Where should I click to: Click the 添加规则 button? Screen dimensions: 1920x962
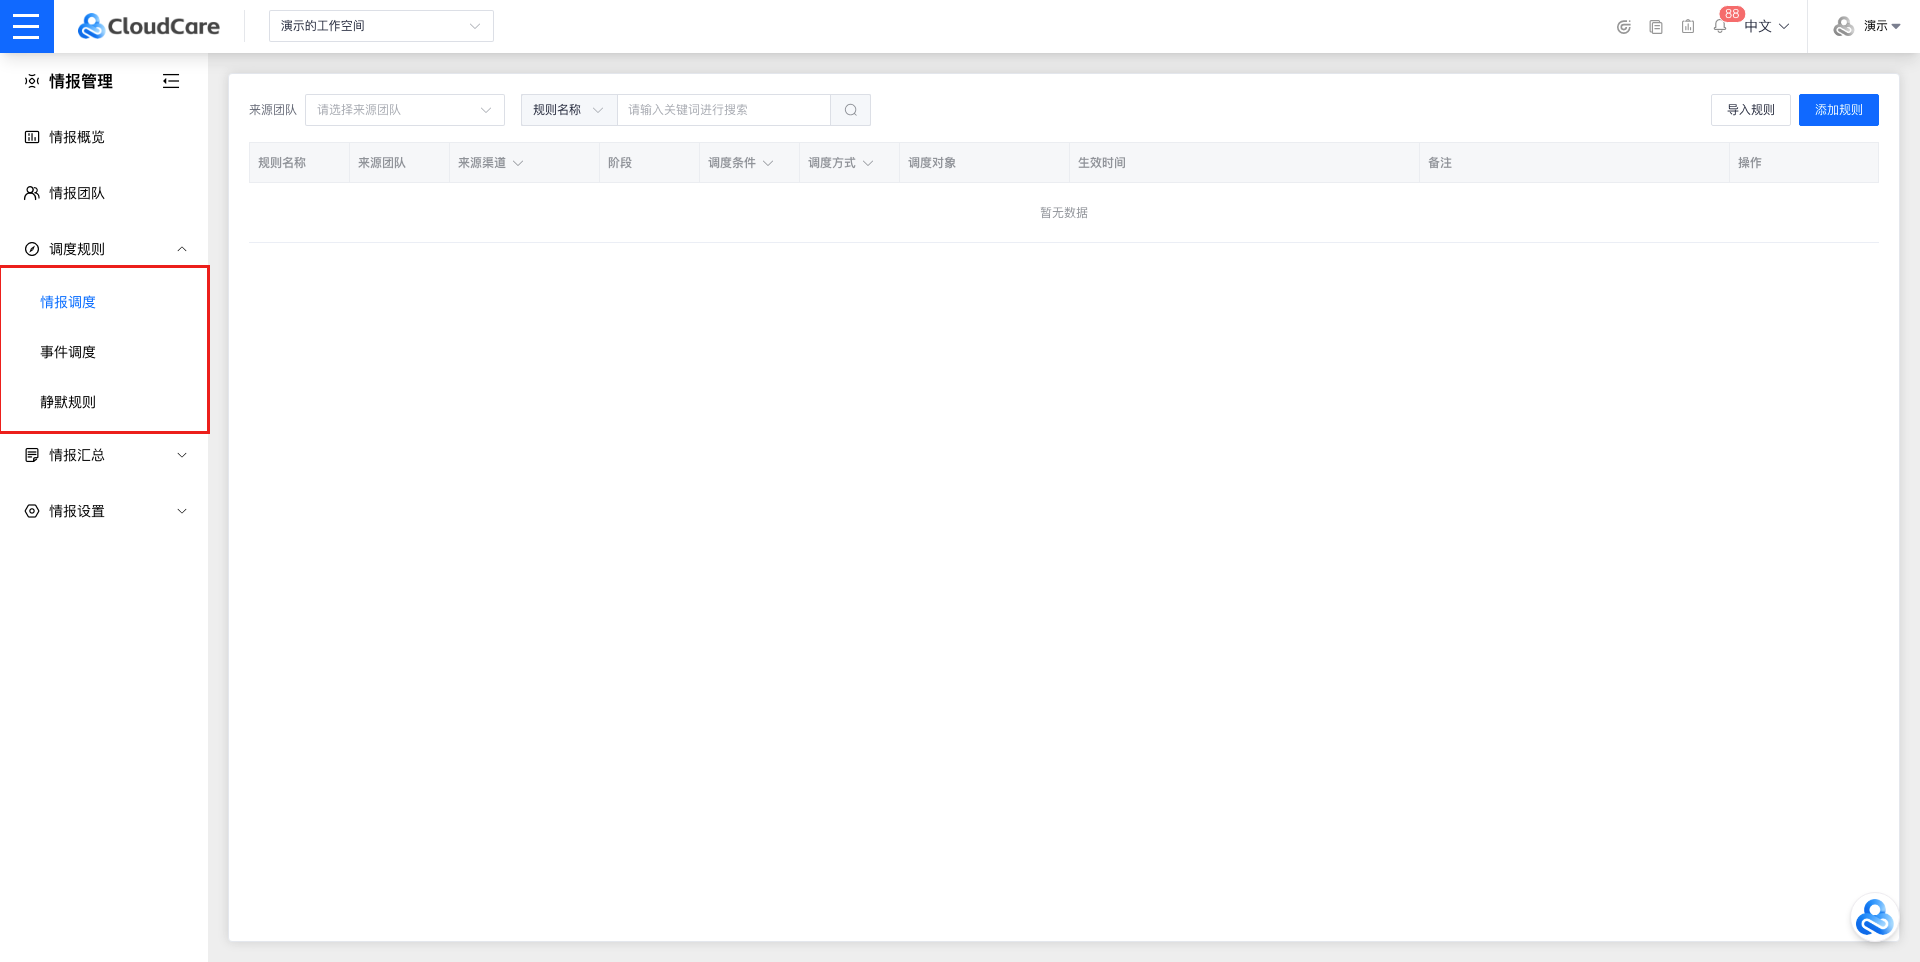[x=1838, y=110]
